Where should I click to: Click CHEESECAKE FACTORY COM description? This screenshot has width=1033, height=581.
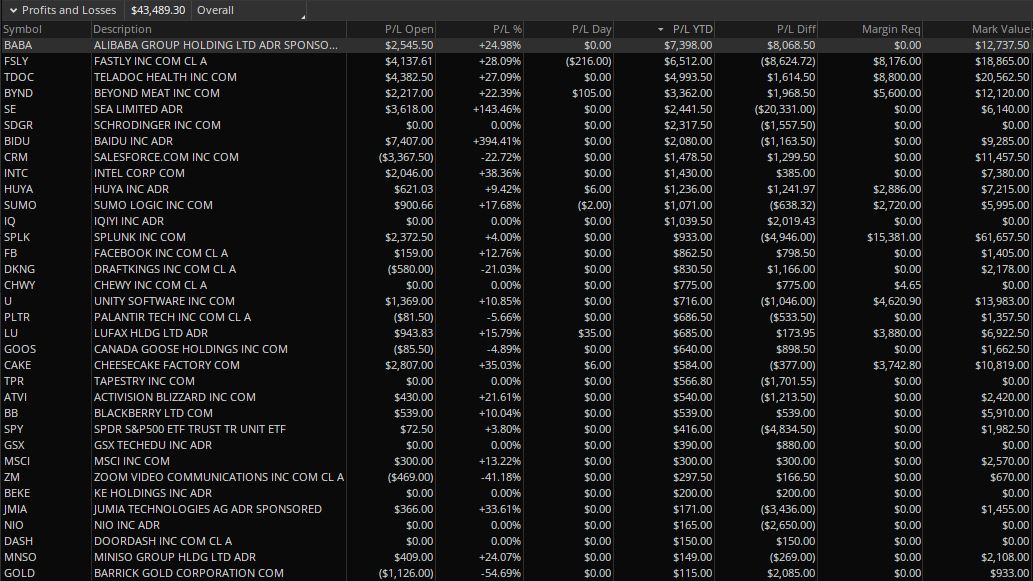pyautogui.click(x=167, y=366)
